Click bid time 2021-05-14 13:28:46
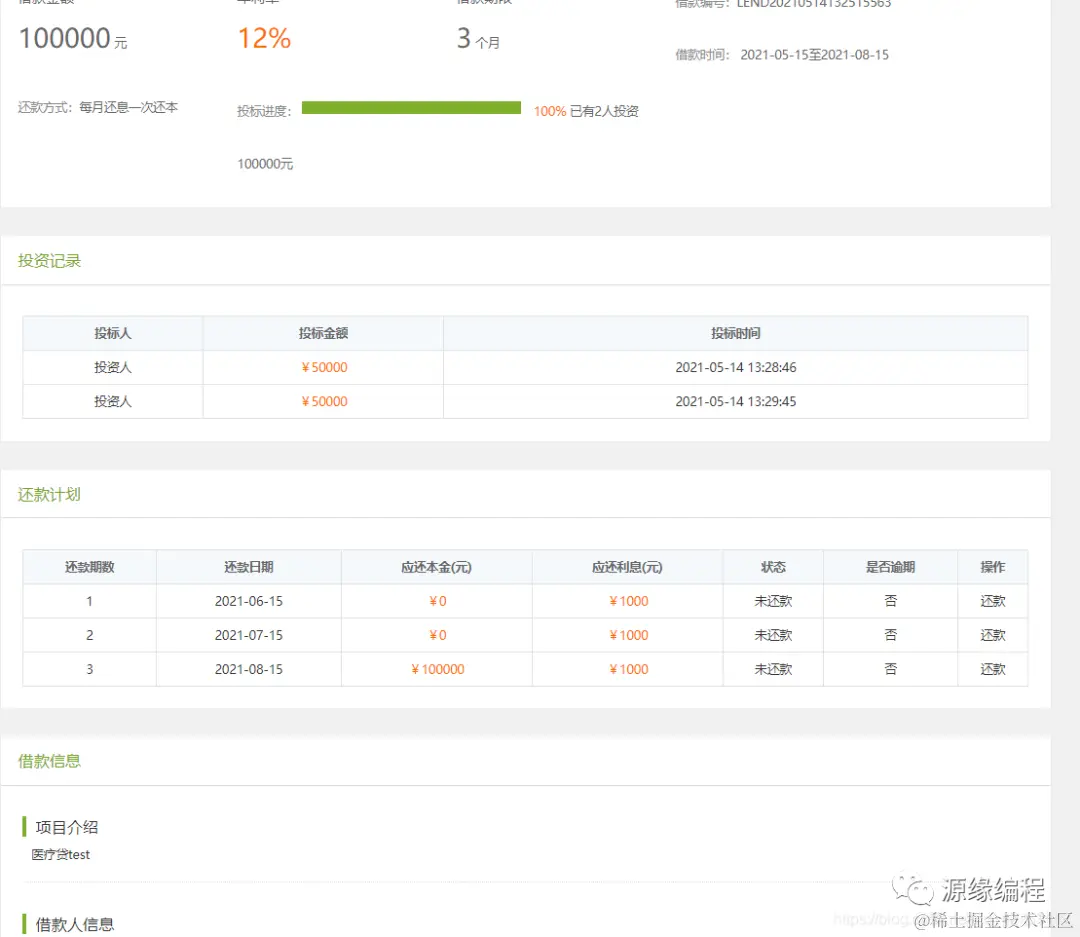Image resolution: width=1080 pixels, height=937 pixels. tap(736, 367)
